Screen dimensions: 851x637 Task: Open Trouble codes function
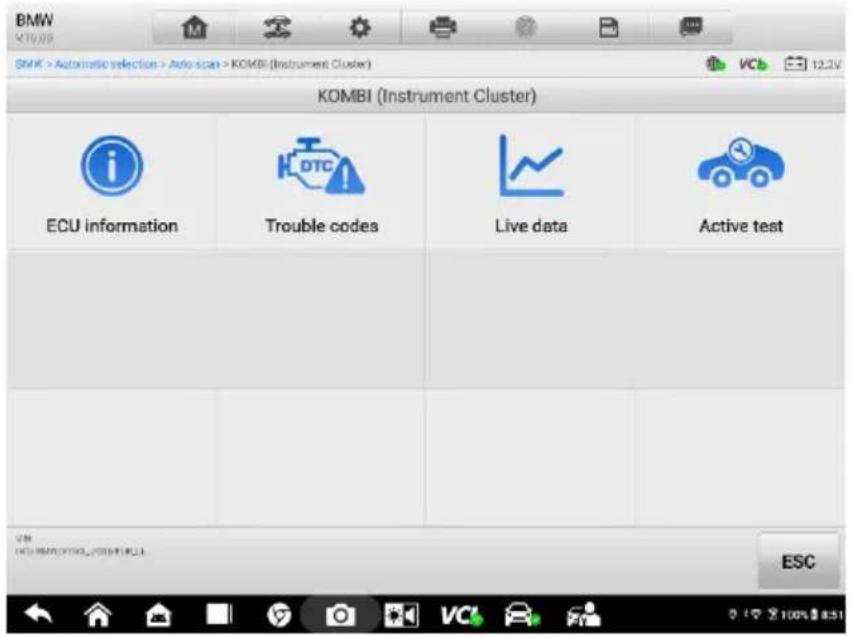coord(321,183)
